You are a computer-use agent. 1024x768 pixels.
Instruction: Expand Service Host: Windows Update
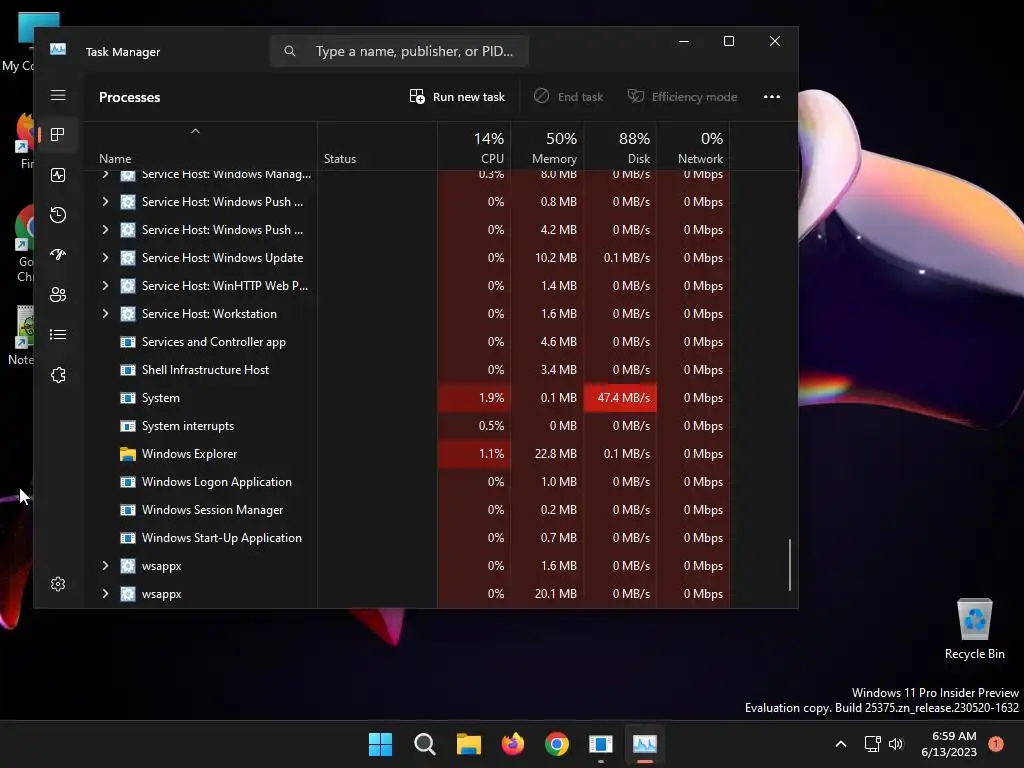tap(105, 258)
